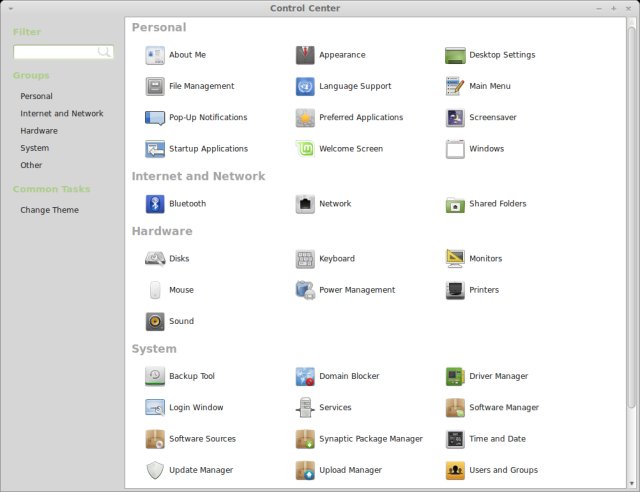
Task: Click the "Driver Manager" label text
Action: click(499, 376)
